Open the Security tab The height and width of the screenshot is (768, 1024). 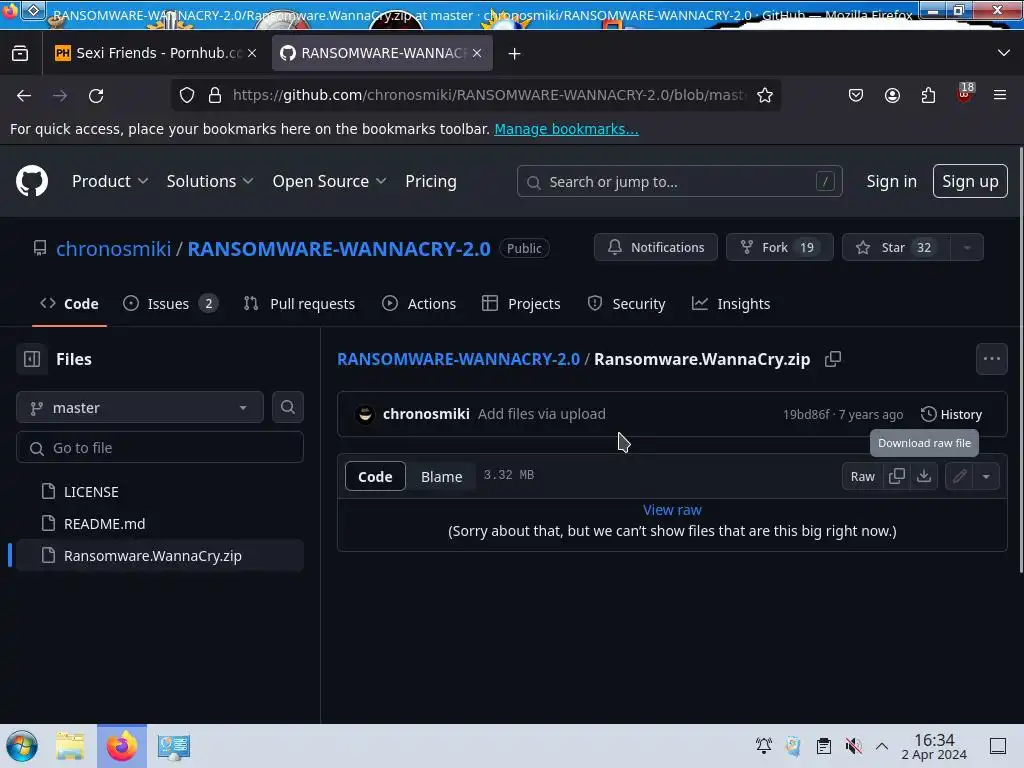coord(626,304)
